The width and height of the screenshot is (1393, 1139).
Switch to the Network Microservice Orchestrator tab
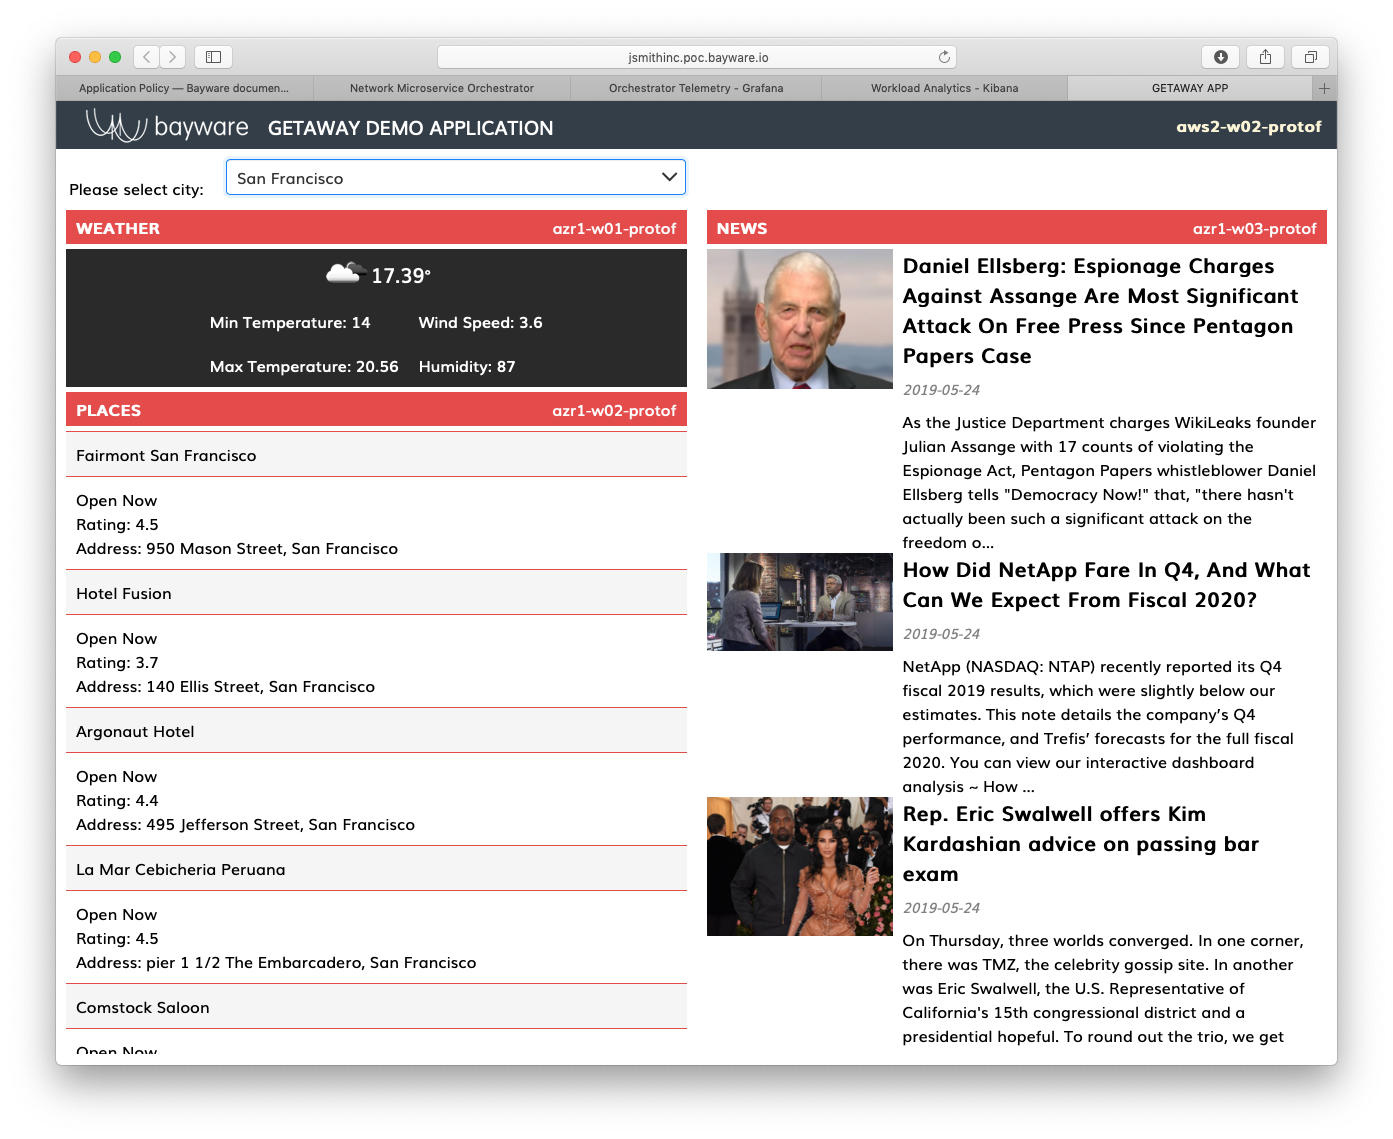point(442,88)
